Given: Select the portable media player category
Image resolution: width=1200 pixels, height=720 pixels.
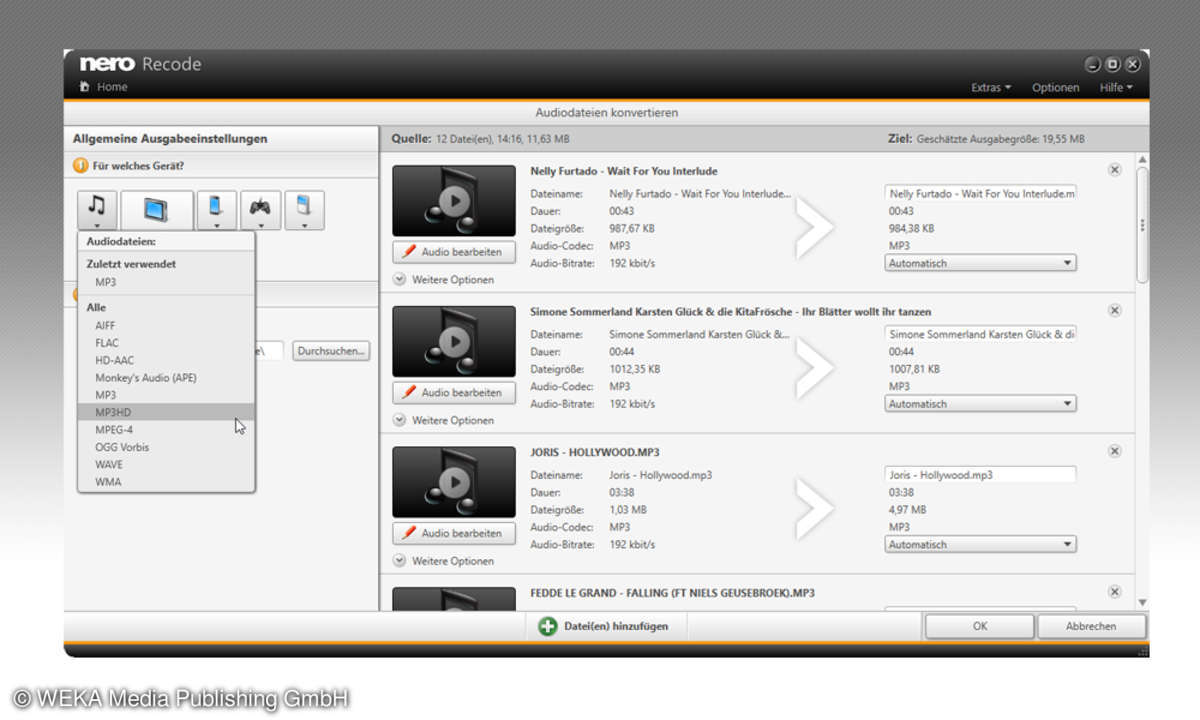Looking at the screenshot, I should pyautogui.click(x=304, y=210).
